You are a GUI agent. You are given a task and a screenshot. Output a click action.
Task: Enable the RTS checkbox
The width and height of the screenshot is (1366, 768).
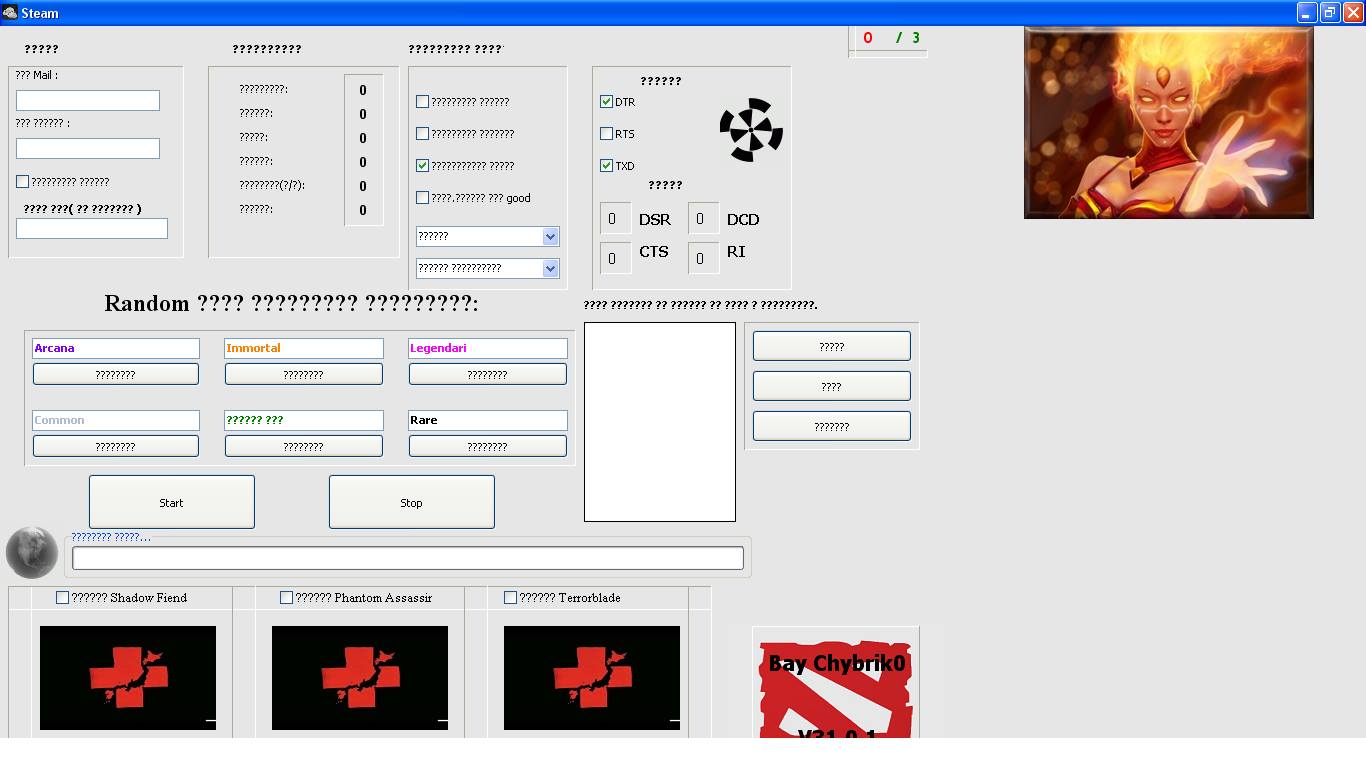[606, 134]
